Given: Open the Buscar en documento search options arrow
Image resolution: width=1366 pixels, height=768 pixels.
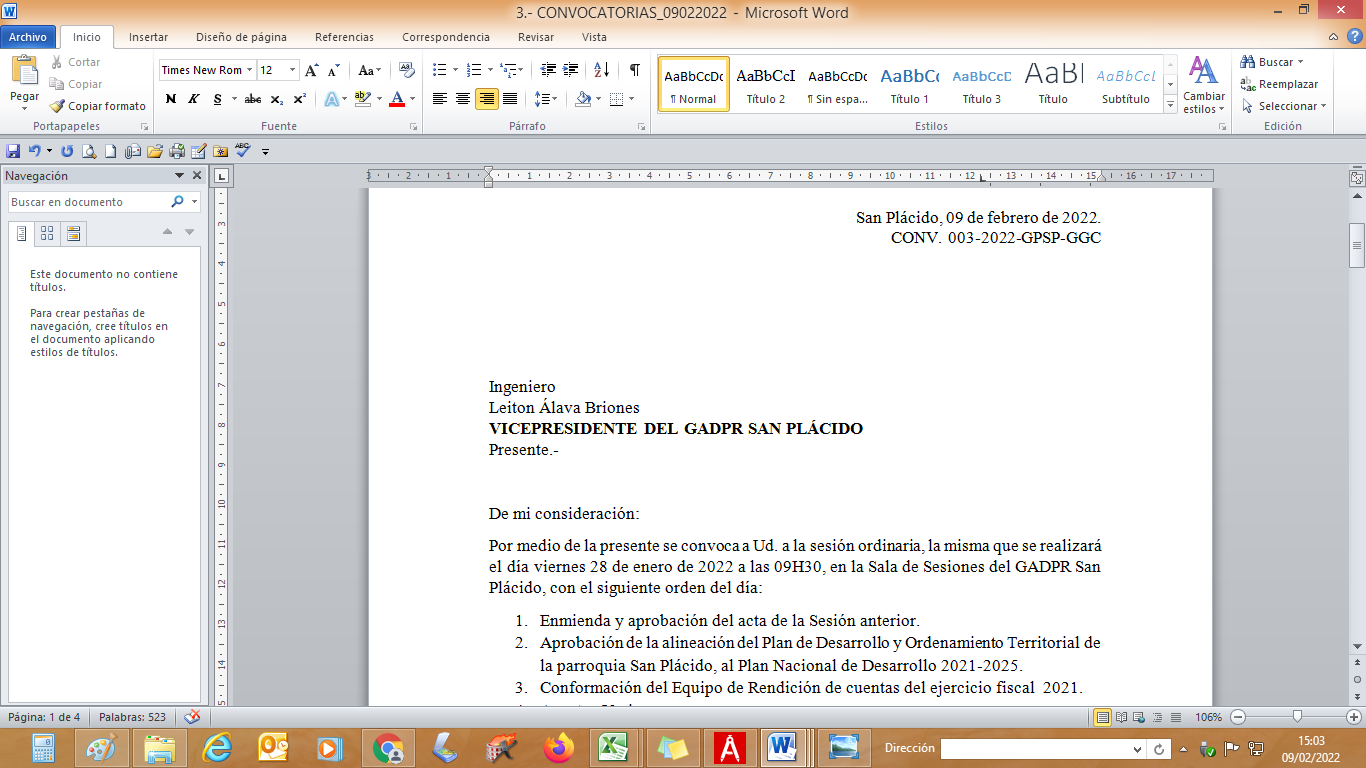Looking at the screenshot, I should (x=194, y=202).
